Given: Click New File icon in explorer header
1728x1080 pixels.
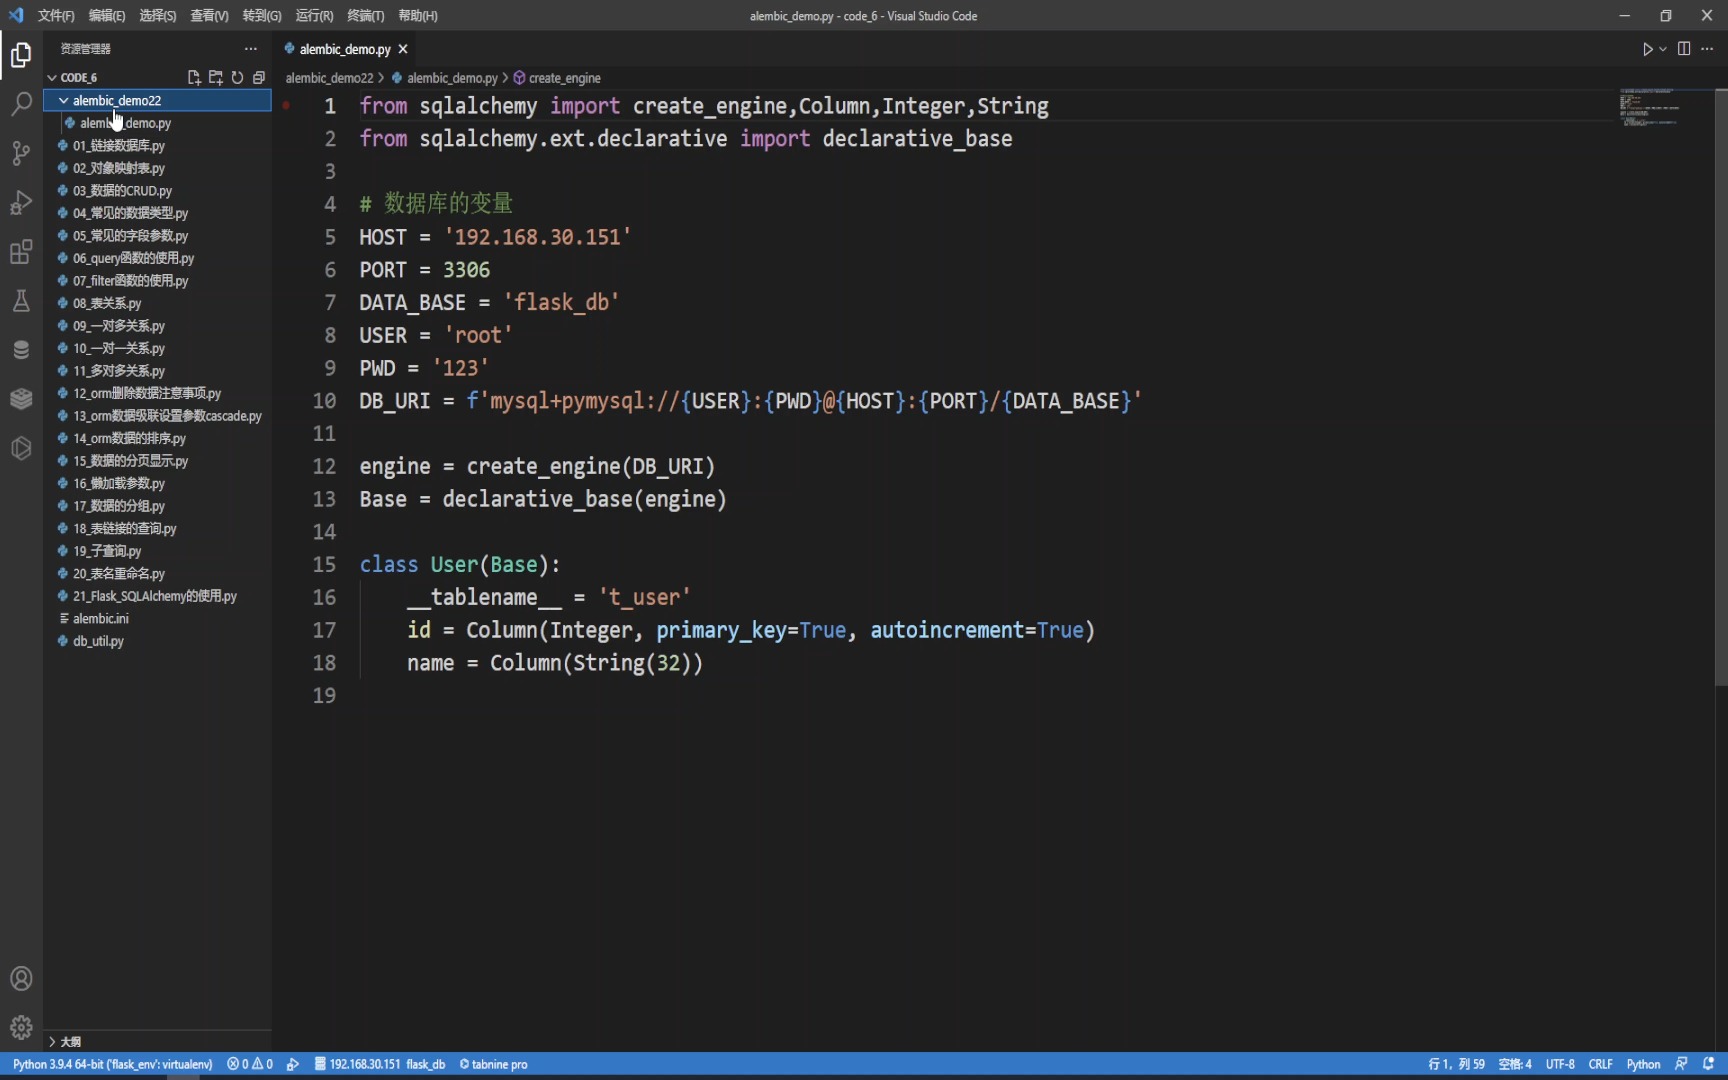Looking at the screenshot, I should [x=194, y=77].
